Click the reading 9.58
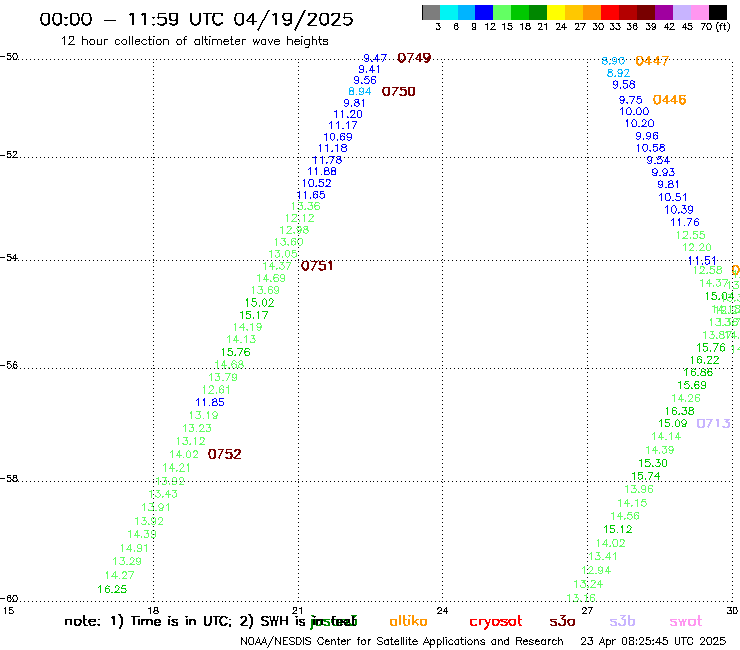740x650 pixels. pos(624,84)
